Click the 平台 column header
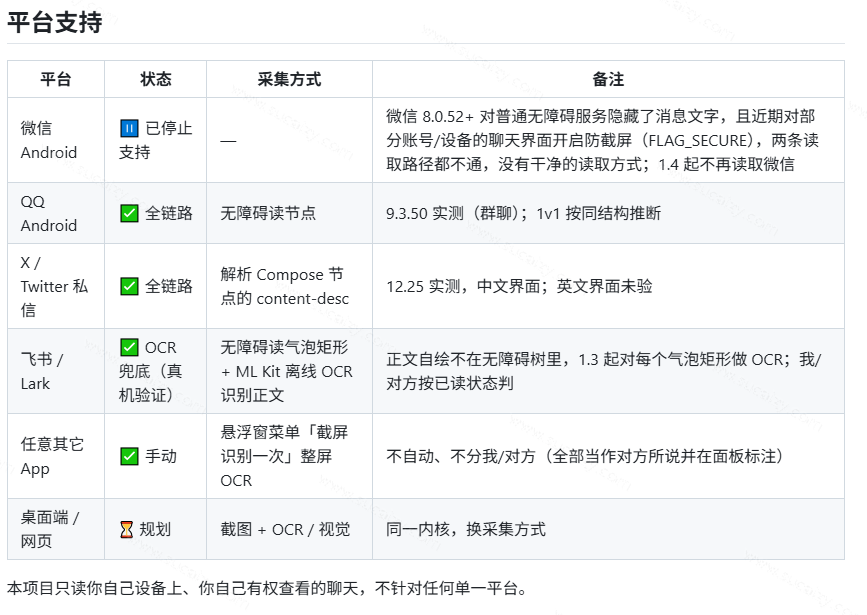The image size is (867, 615). (x=56, y=79)
